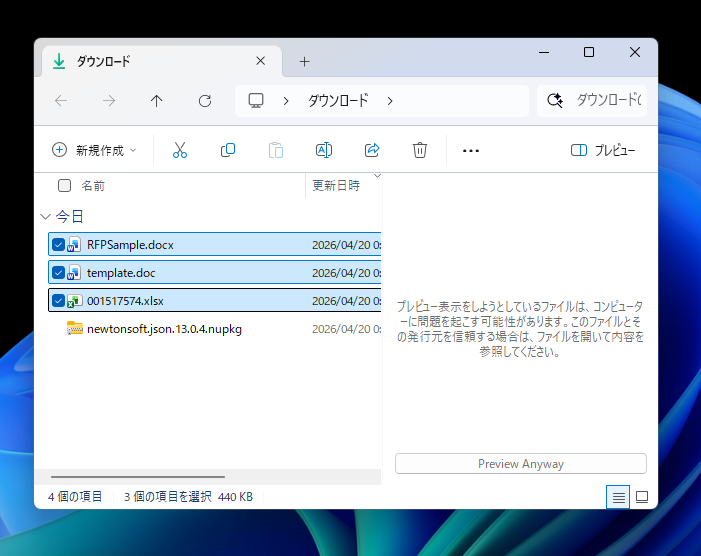Open the three-dot See more menu
701x556 pixels.
point(471,151)
